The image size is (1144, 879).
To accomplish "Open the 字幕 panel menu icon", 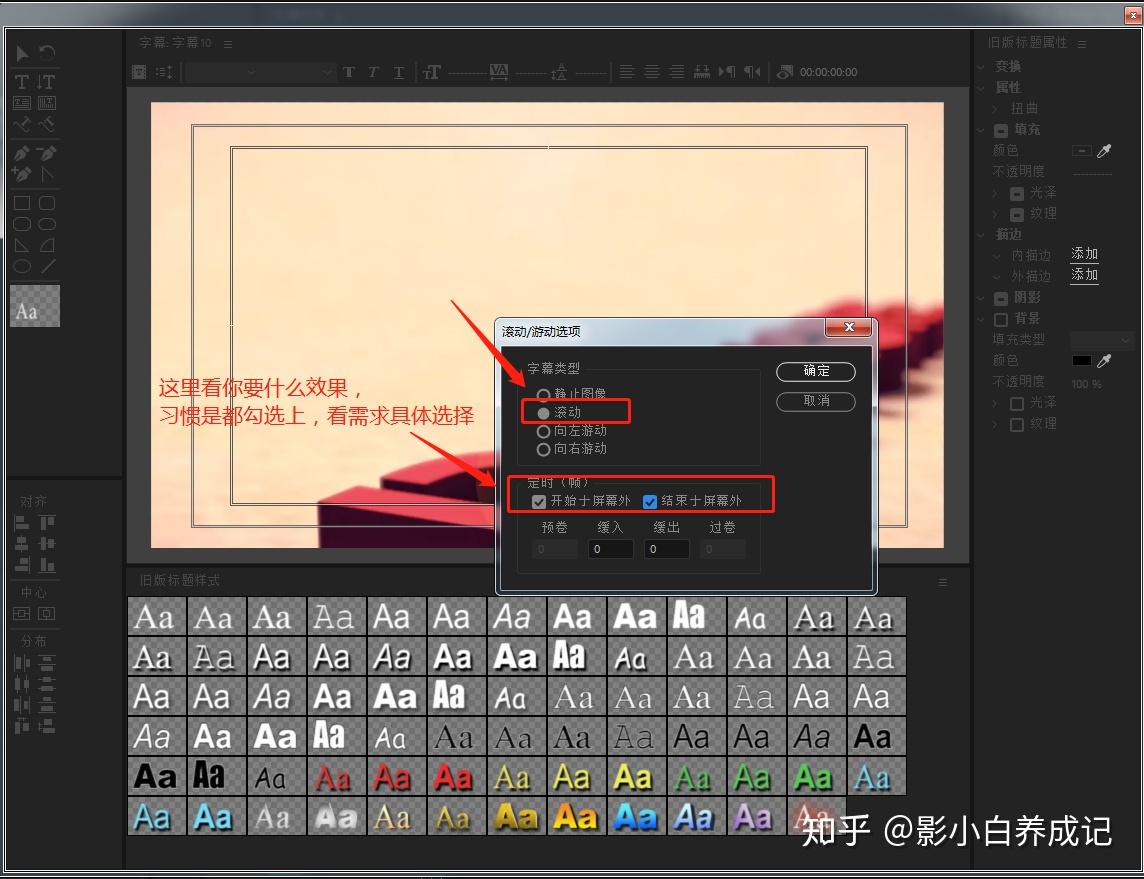I will tap(228, 44).
